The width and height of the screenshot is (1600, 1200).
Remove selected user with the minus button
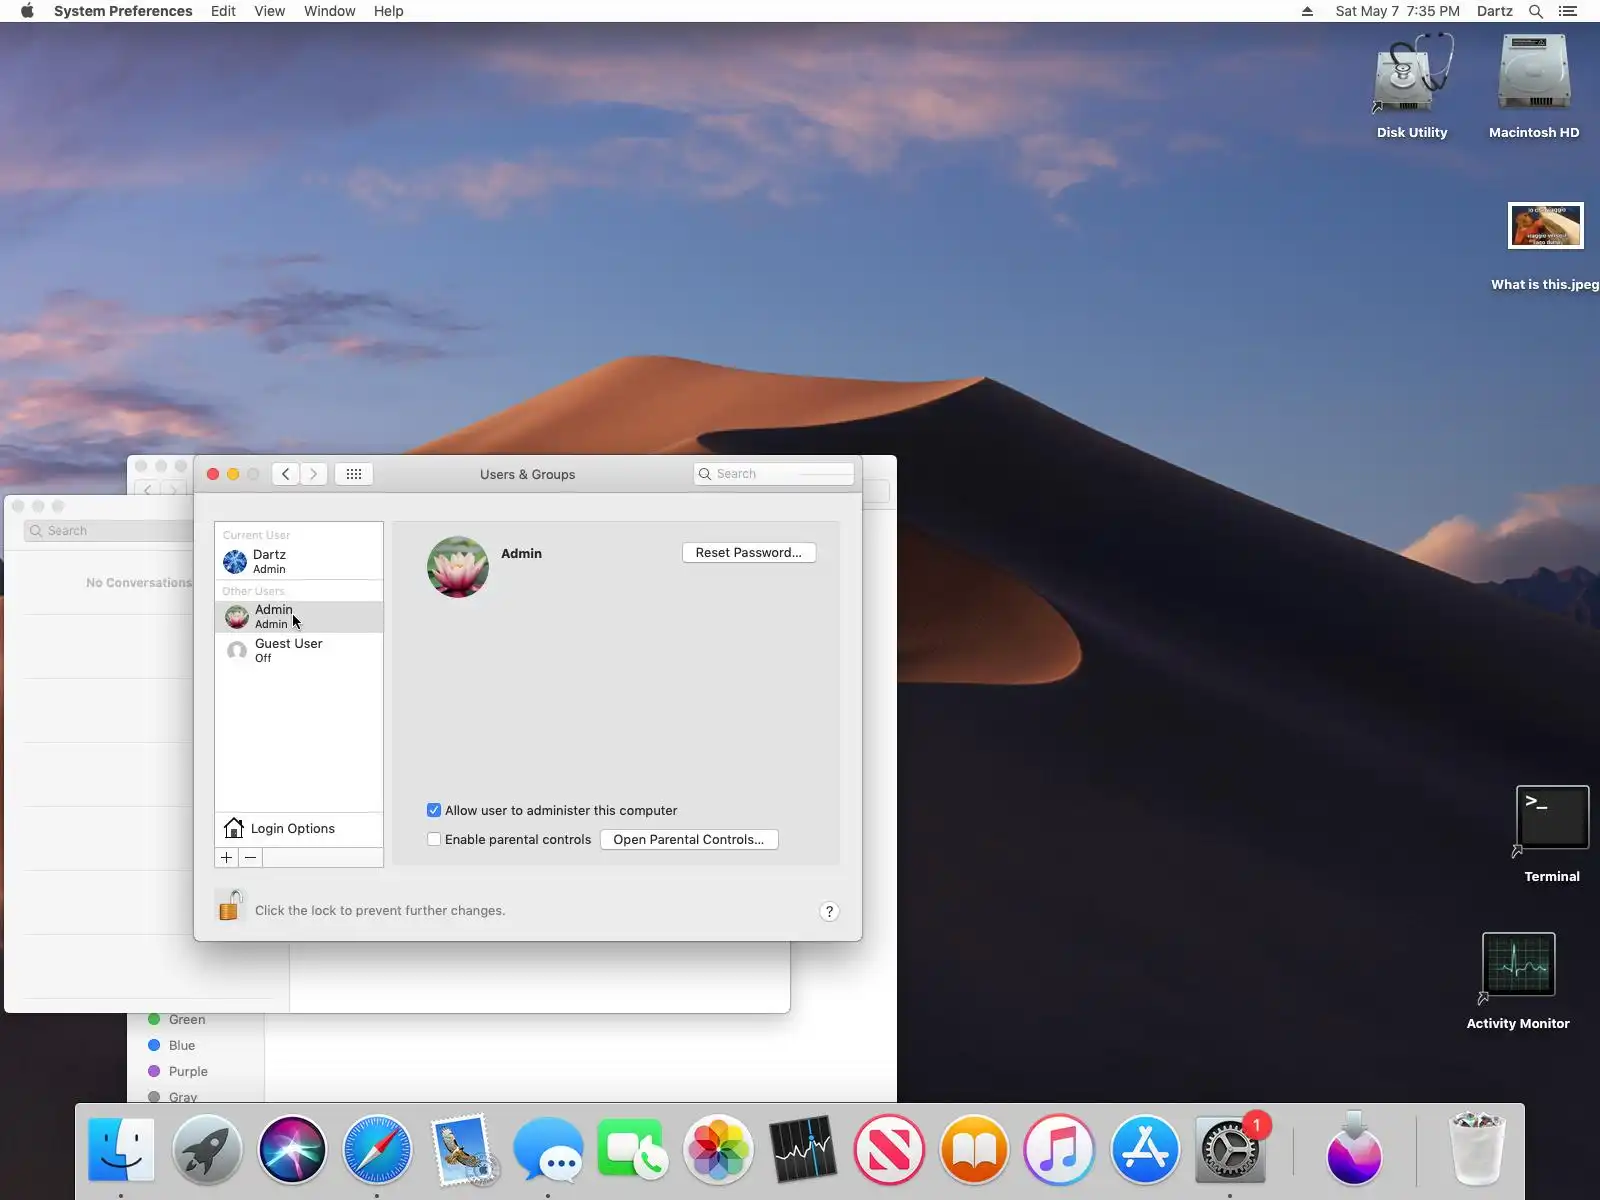point(251,858)
